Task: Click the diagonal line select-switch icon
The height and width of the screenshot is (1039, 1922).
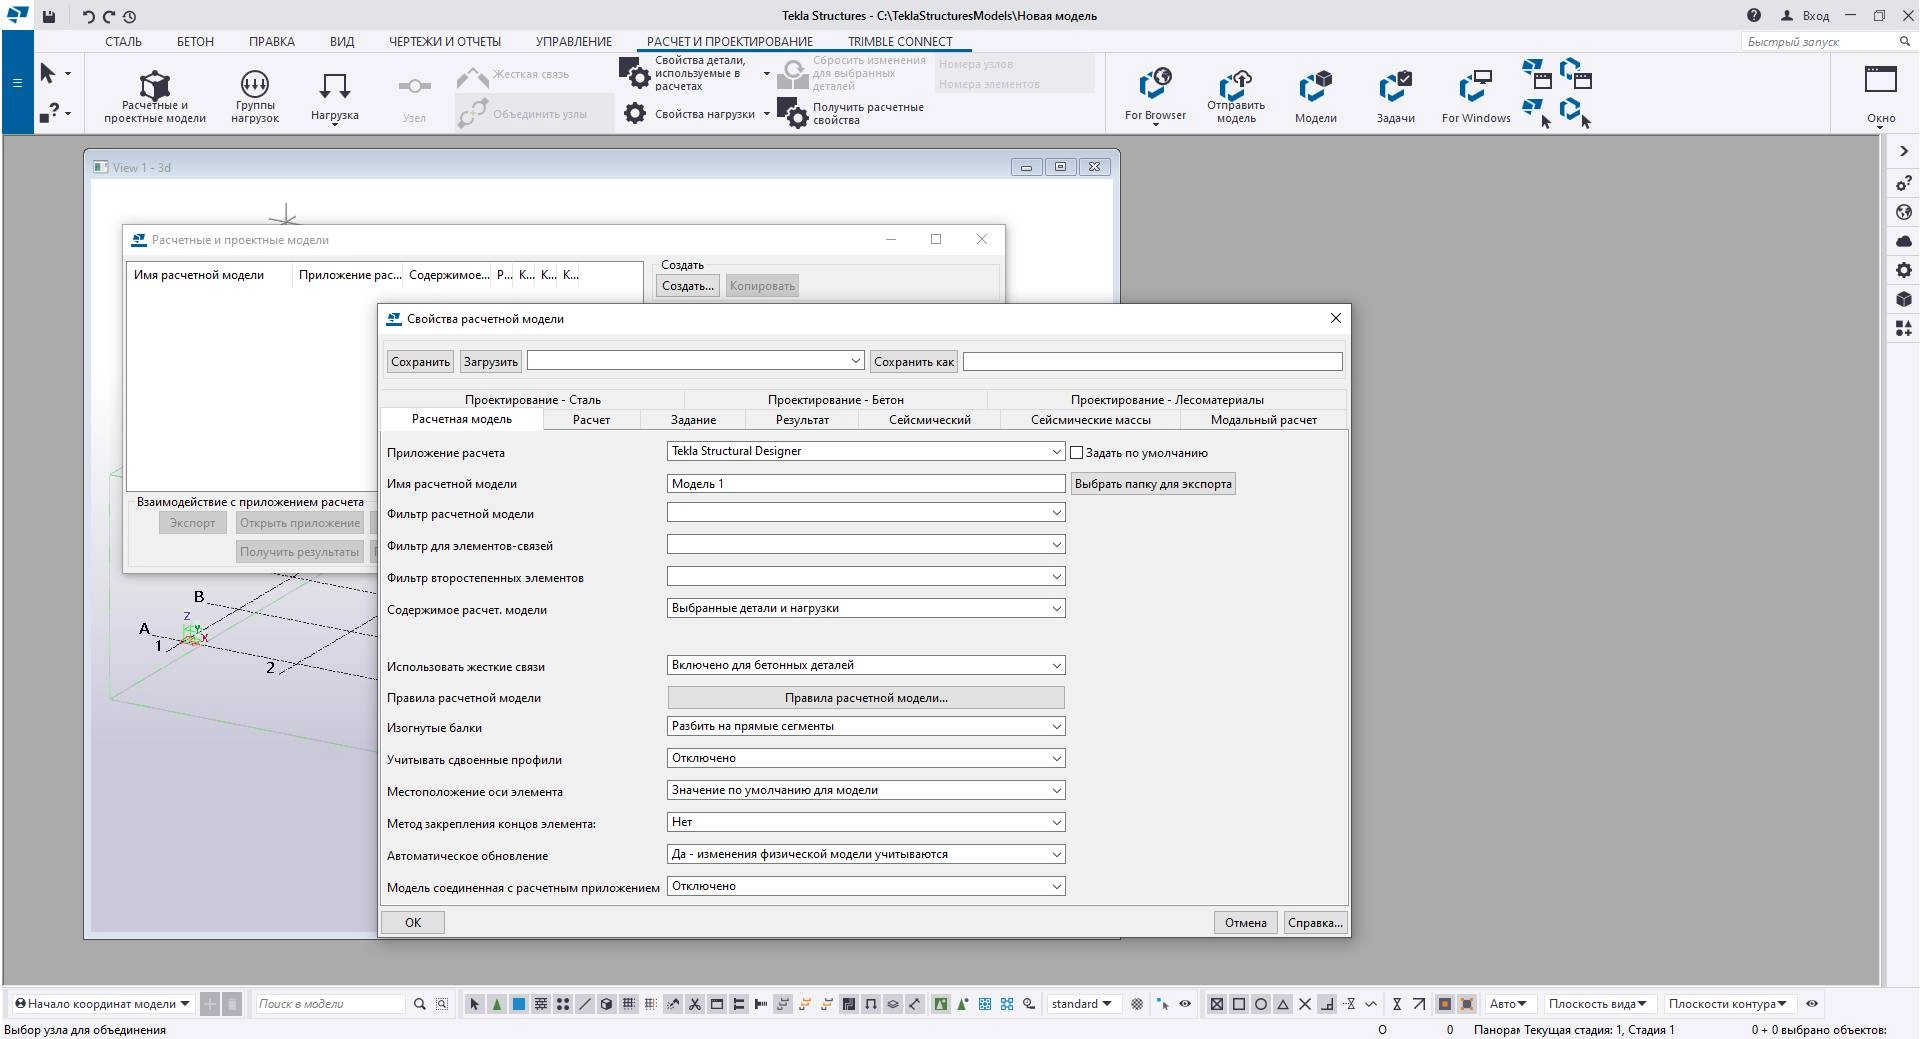Action: [585, 1004]
